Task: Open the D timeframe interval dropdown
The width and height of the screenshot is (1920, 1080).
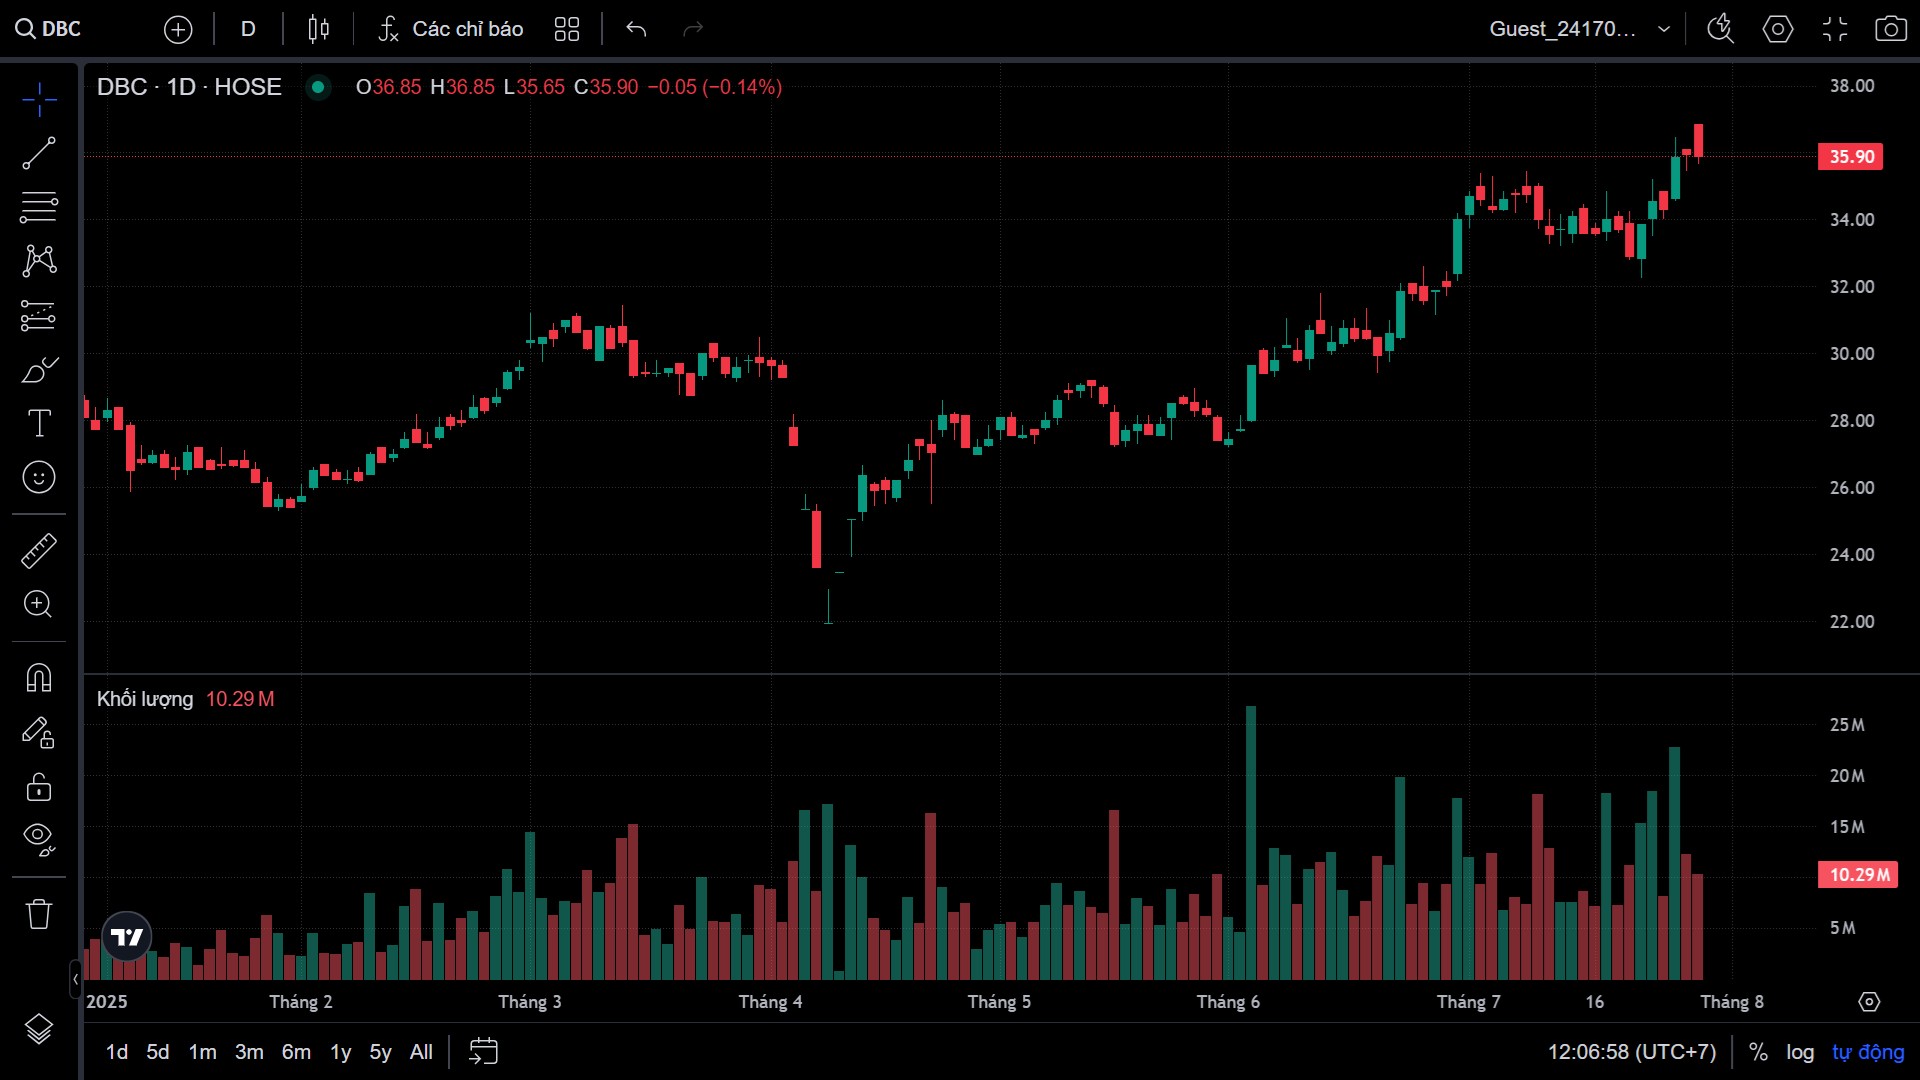Action: tap(248, 29)
